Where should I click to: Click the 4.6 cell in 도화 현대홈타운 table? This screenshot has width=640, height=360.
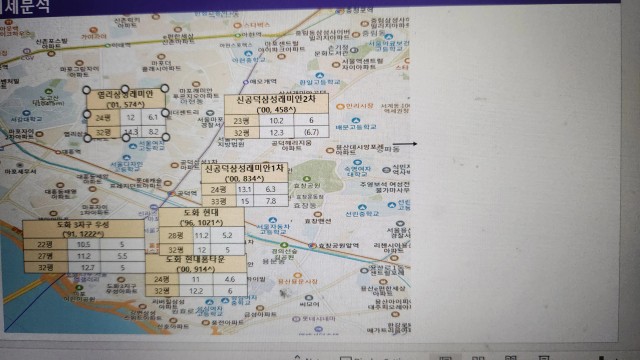[x=230, y=279]
